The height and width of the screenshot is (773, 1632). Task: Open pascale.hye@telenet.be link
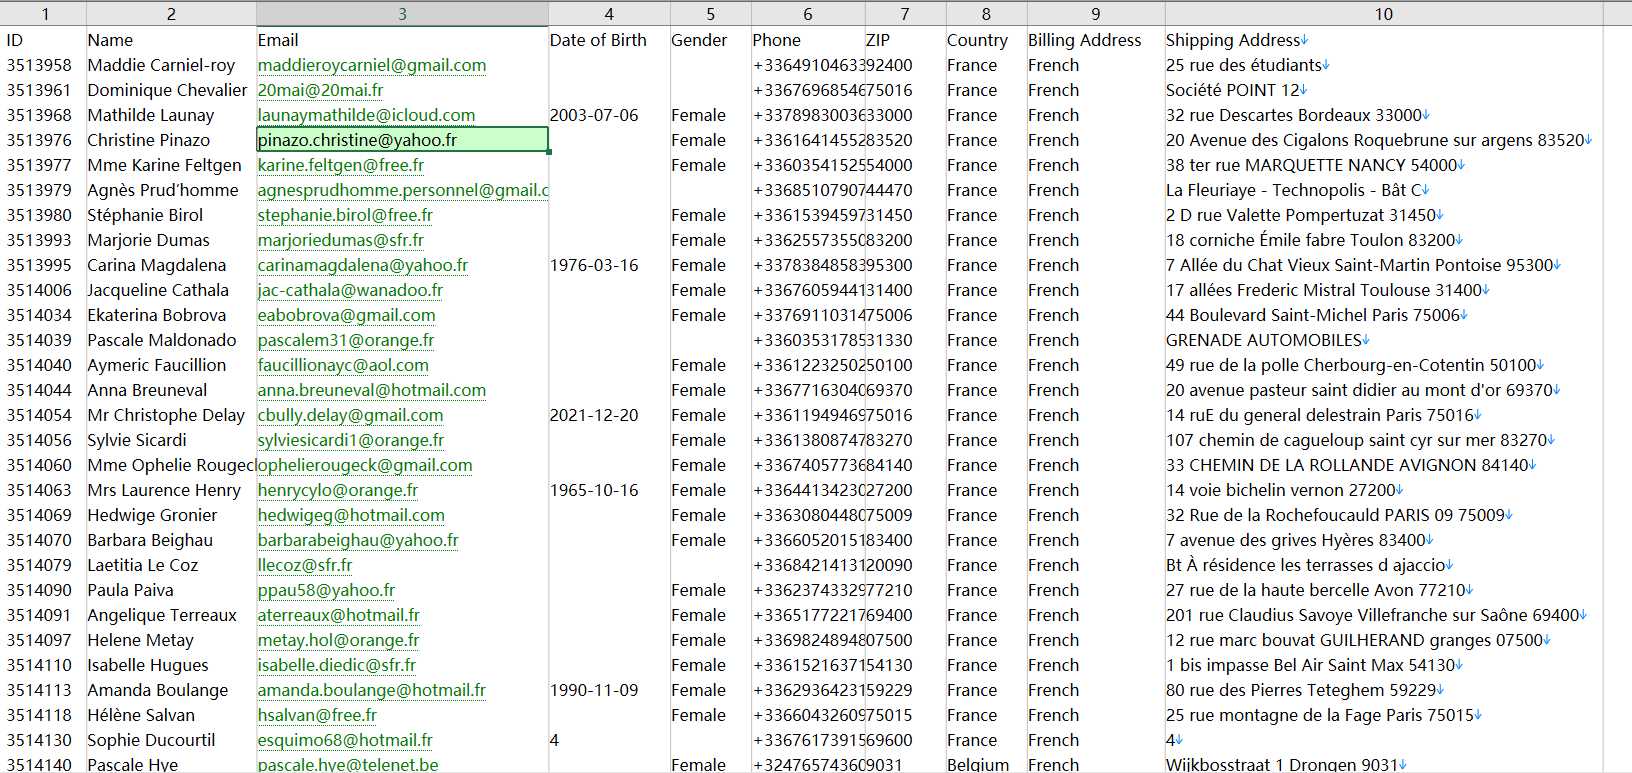pyautogui.click(x=348, y=764)
